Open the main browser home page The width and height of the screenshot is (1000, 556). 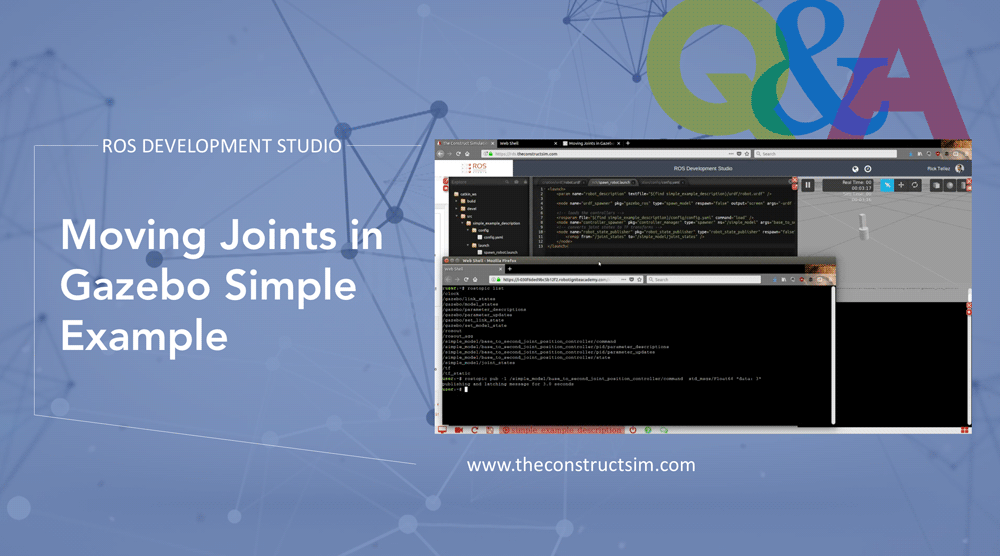coord(467,154)
